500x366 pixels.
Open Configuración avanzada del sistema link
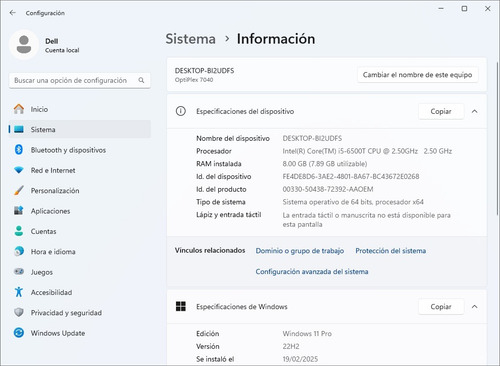[x=312, y=272]
